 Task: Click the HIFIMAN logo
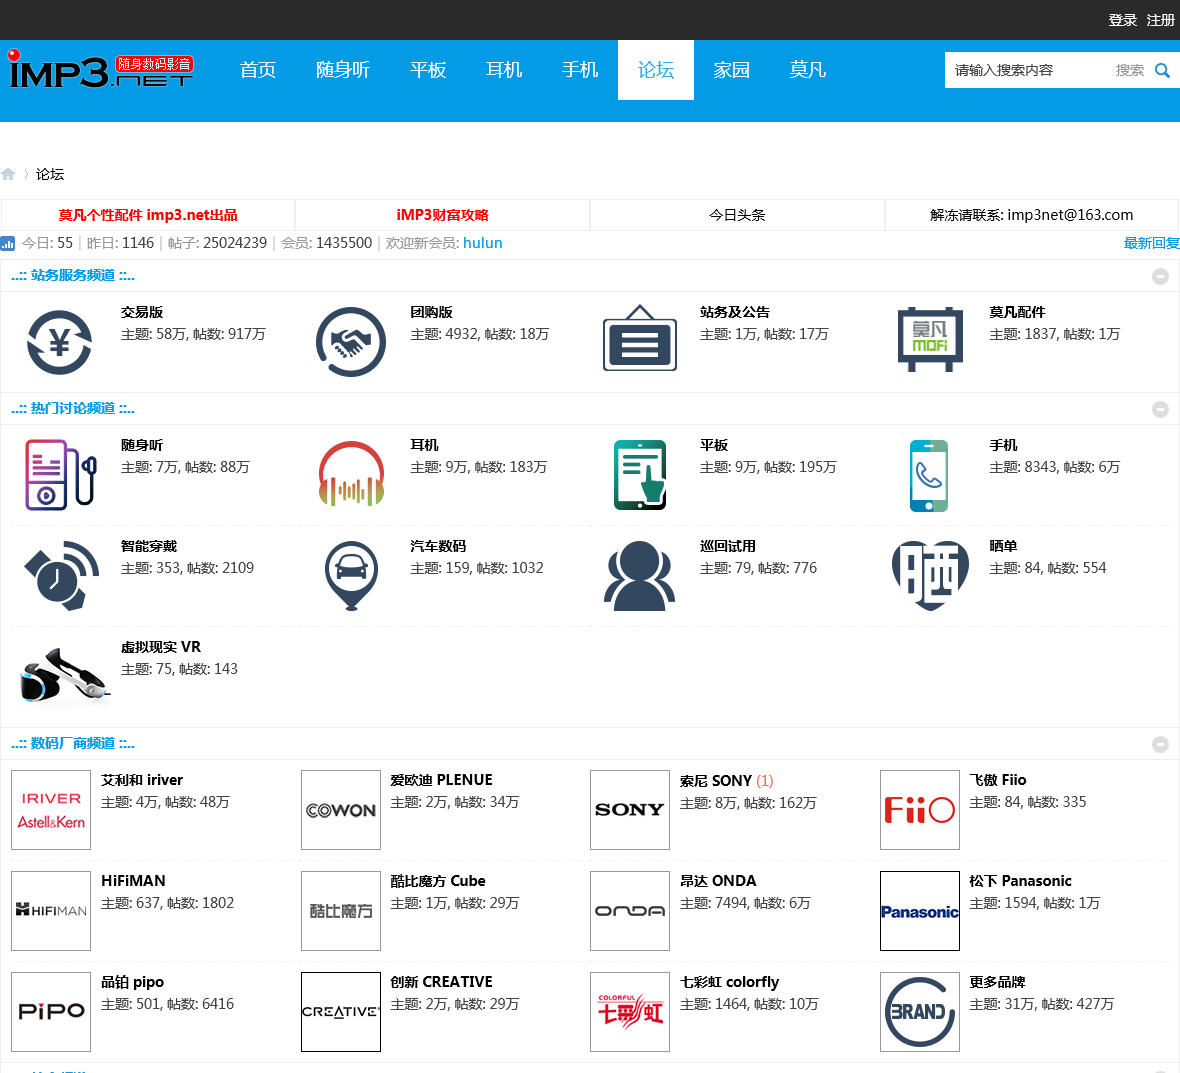pyautogui.click(x=51, y=911)
